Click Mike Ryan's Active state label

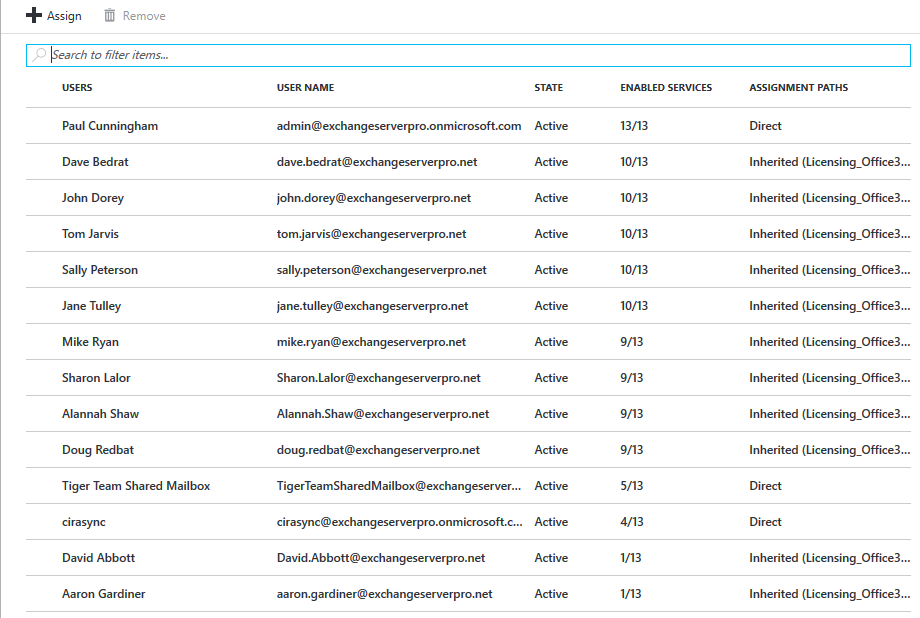(550, 341)
